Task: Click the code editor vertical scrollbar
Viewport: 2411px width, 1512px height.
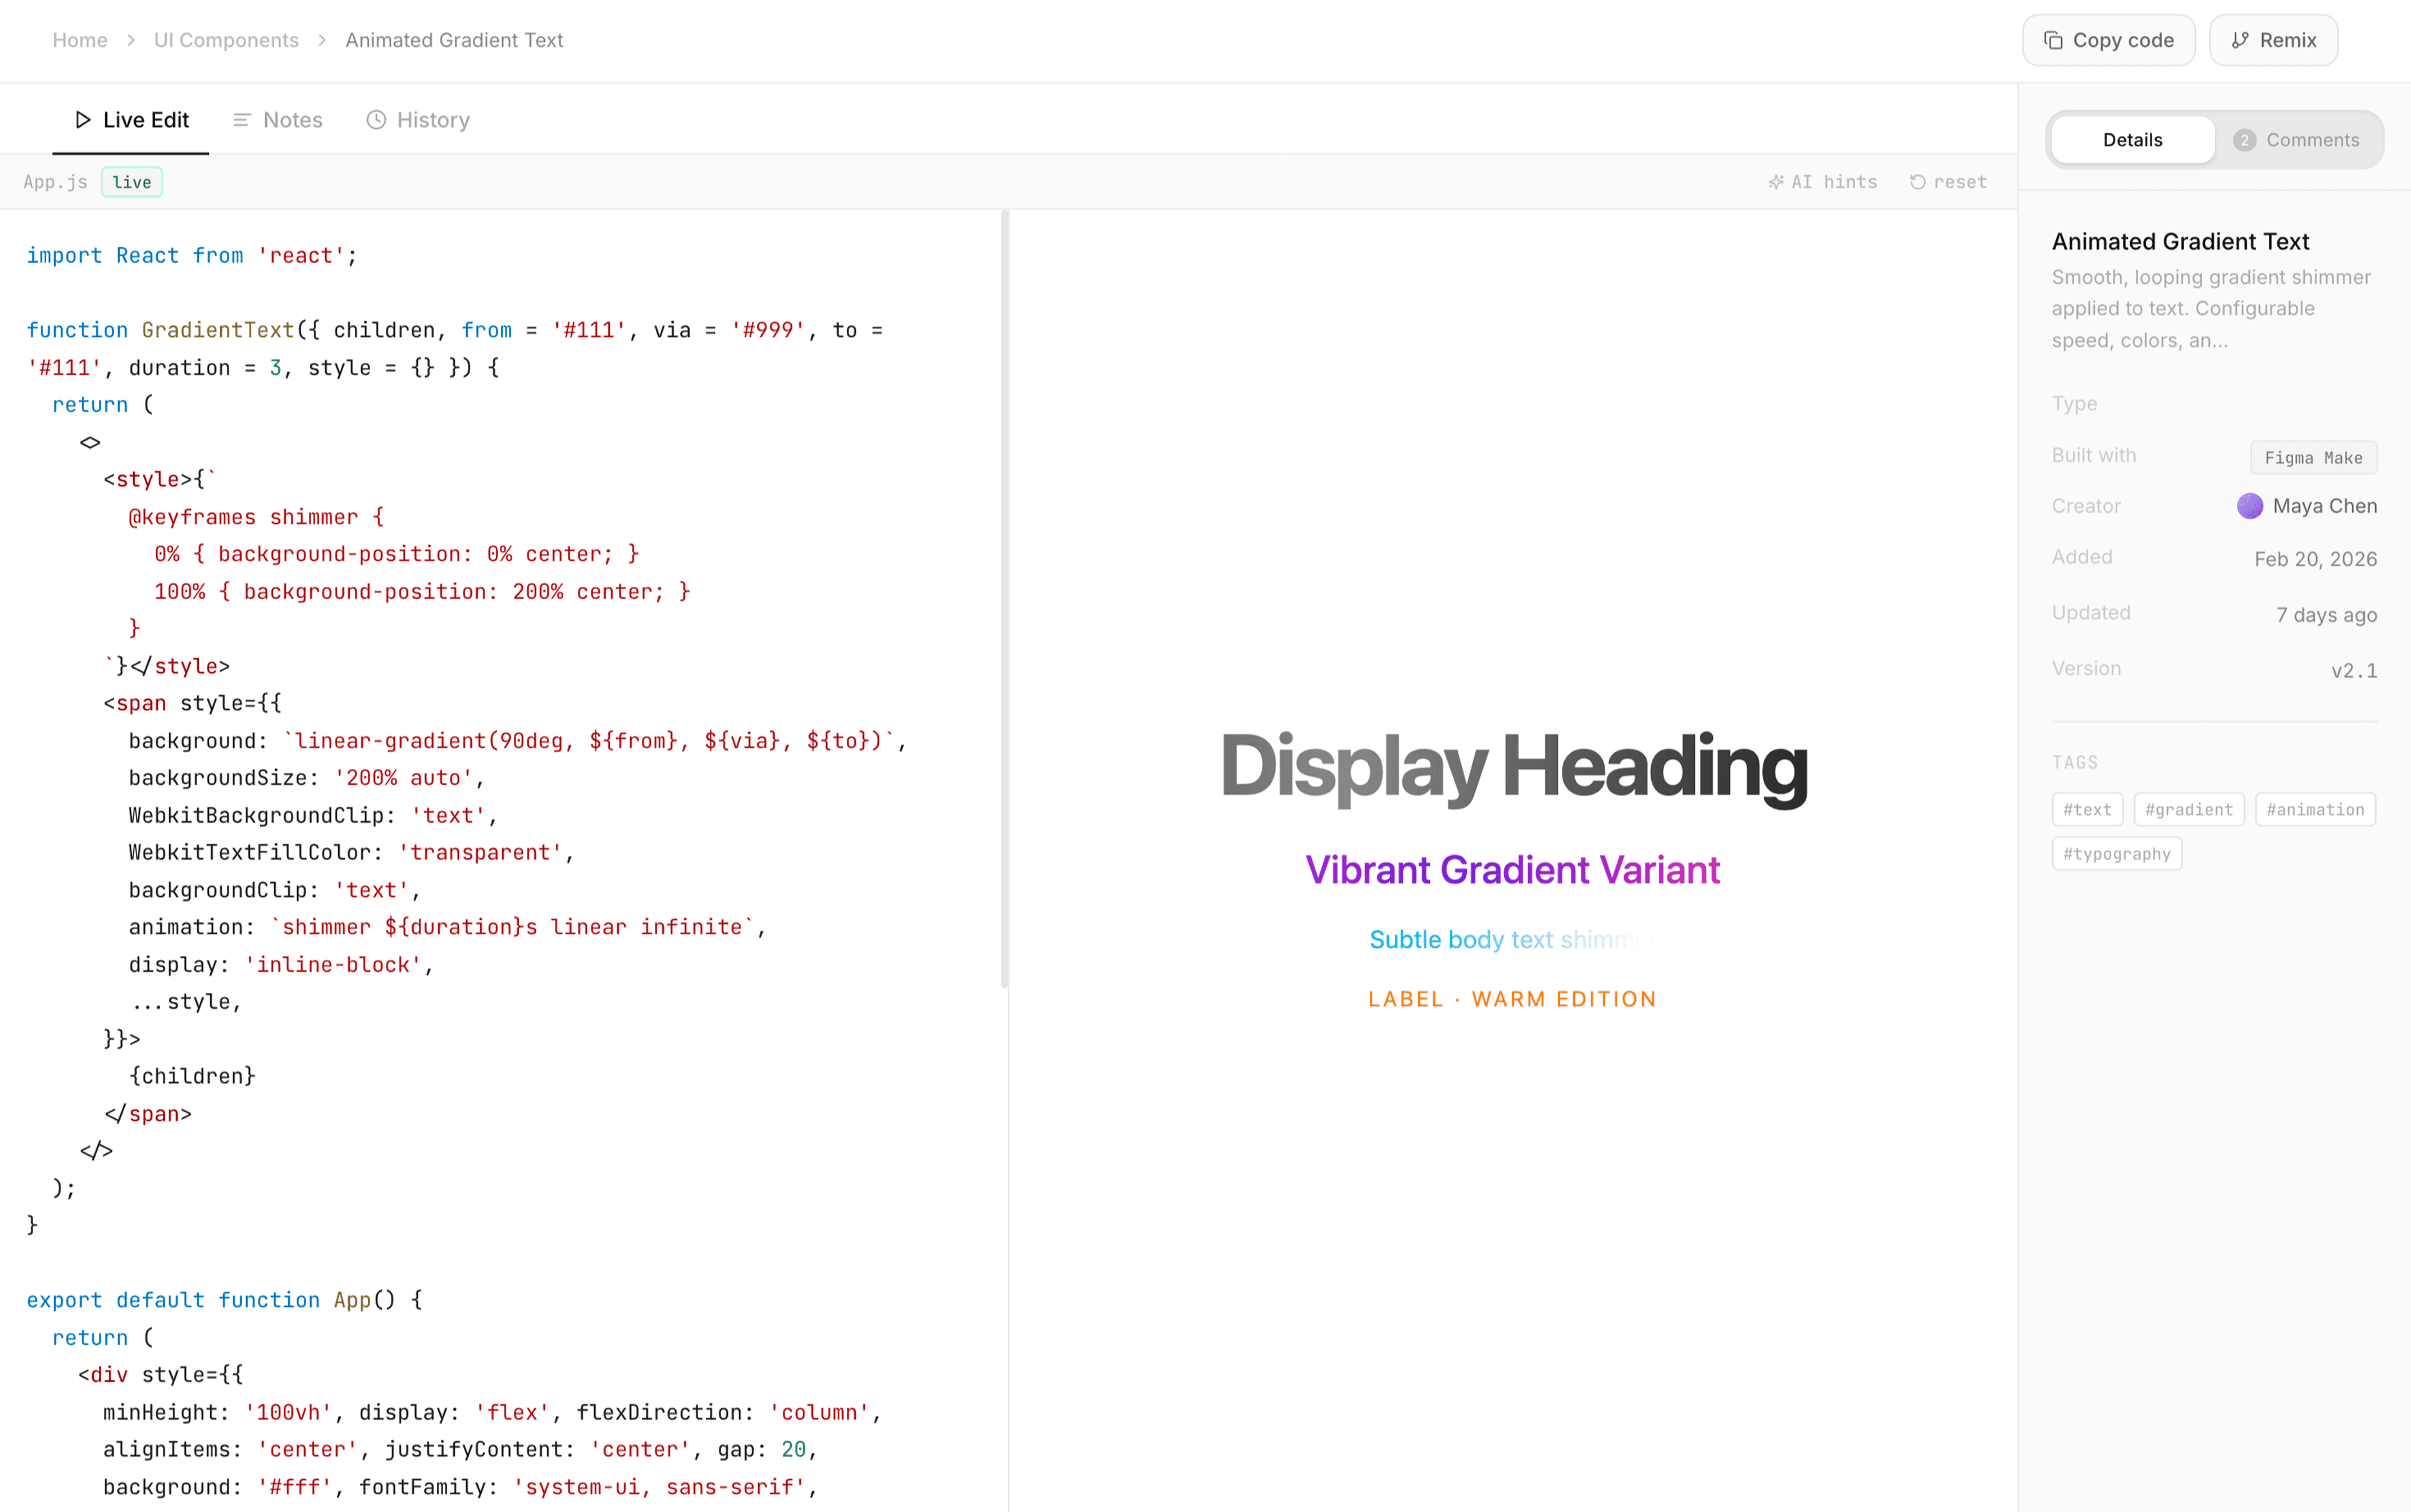Action: click(1004, 600)
